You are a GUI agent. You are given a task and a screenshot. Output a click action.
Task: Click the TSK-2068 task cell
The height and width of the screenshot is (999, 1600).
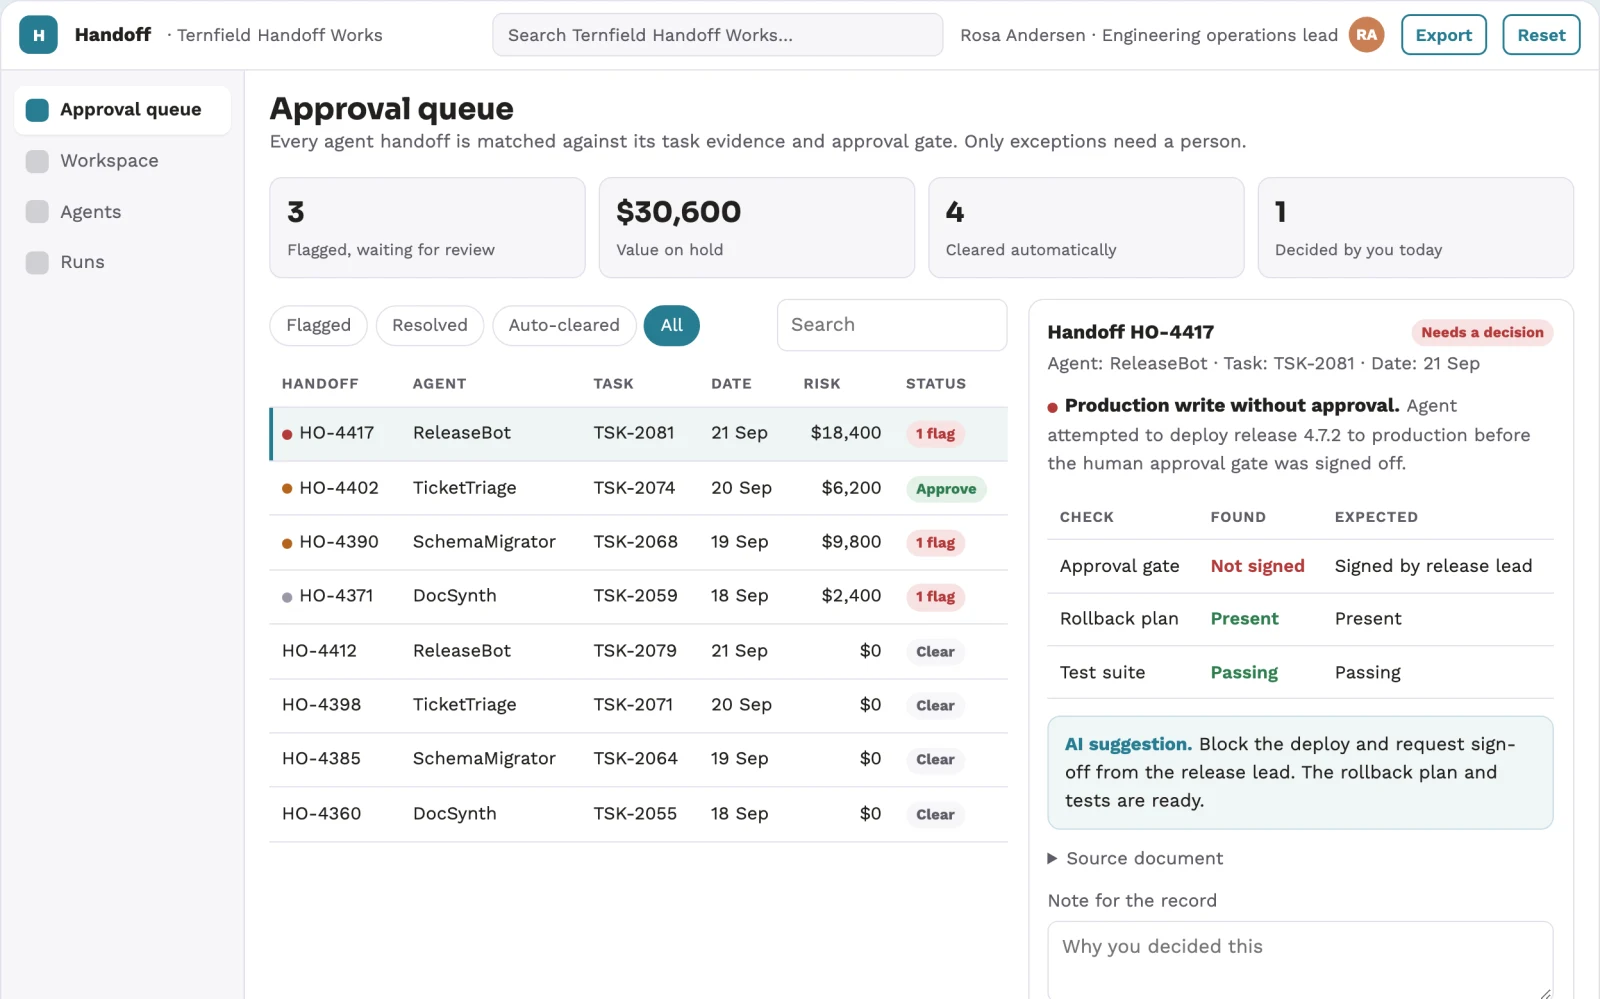[635, 542]
